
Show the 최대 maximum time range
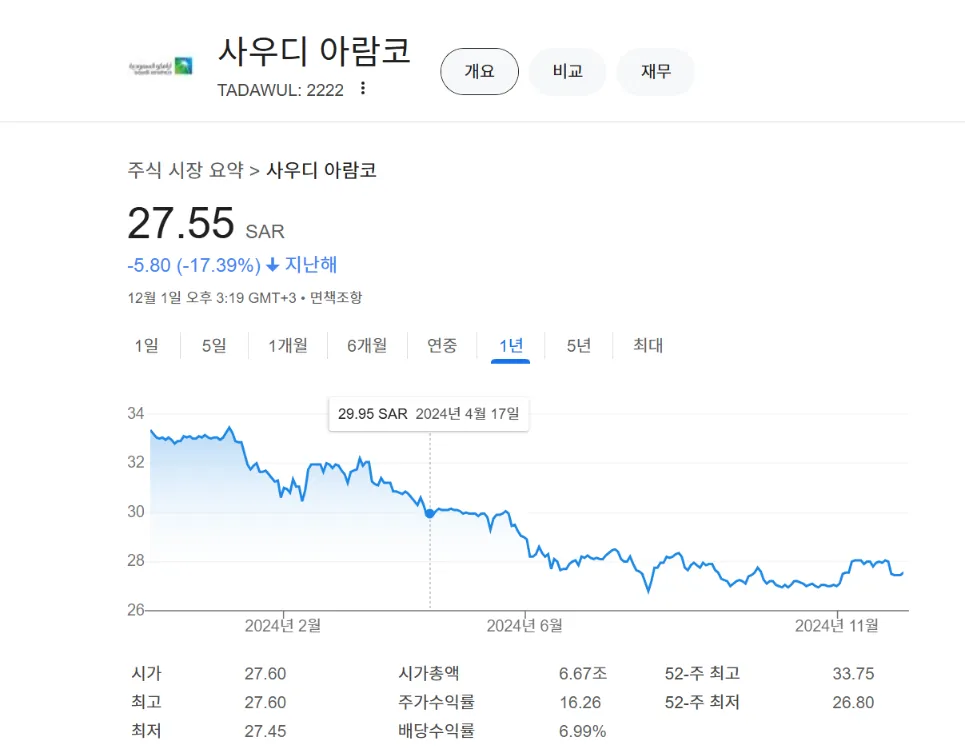[645, 345]
